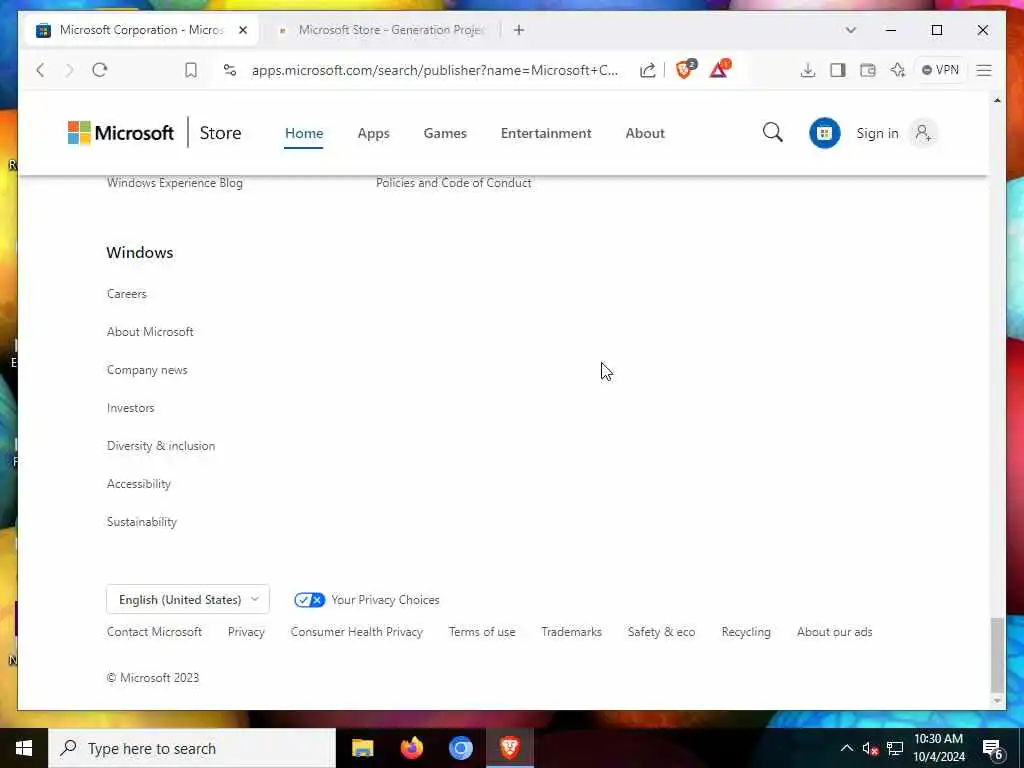This screenshot has height=768, width=1024.
Task: Click the Brave icon on the taskbar
Action: [510, 748]
